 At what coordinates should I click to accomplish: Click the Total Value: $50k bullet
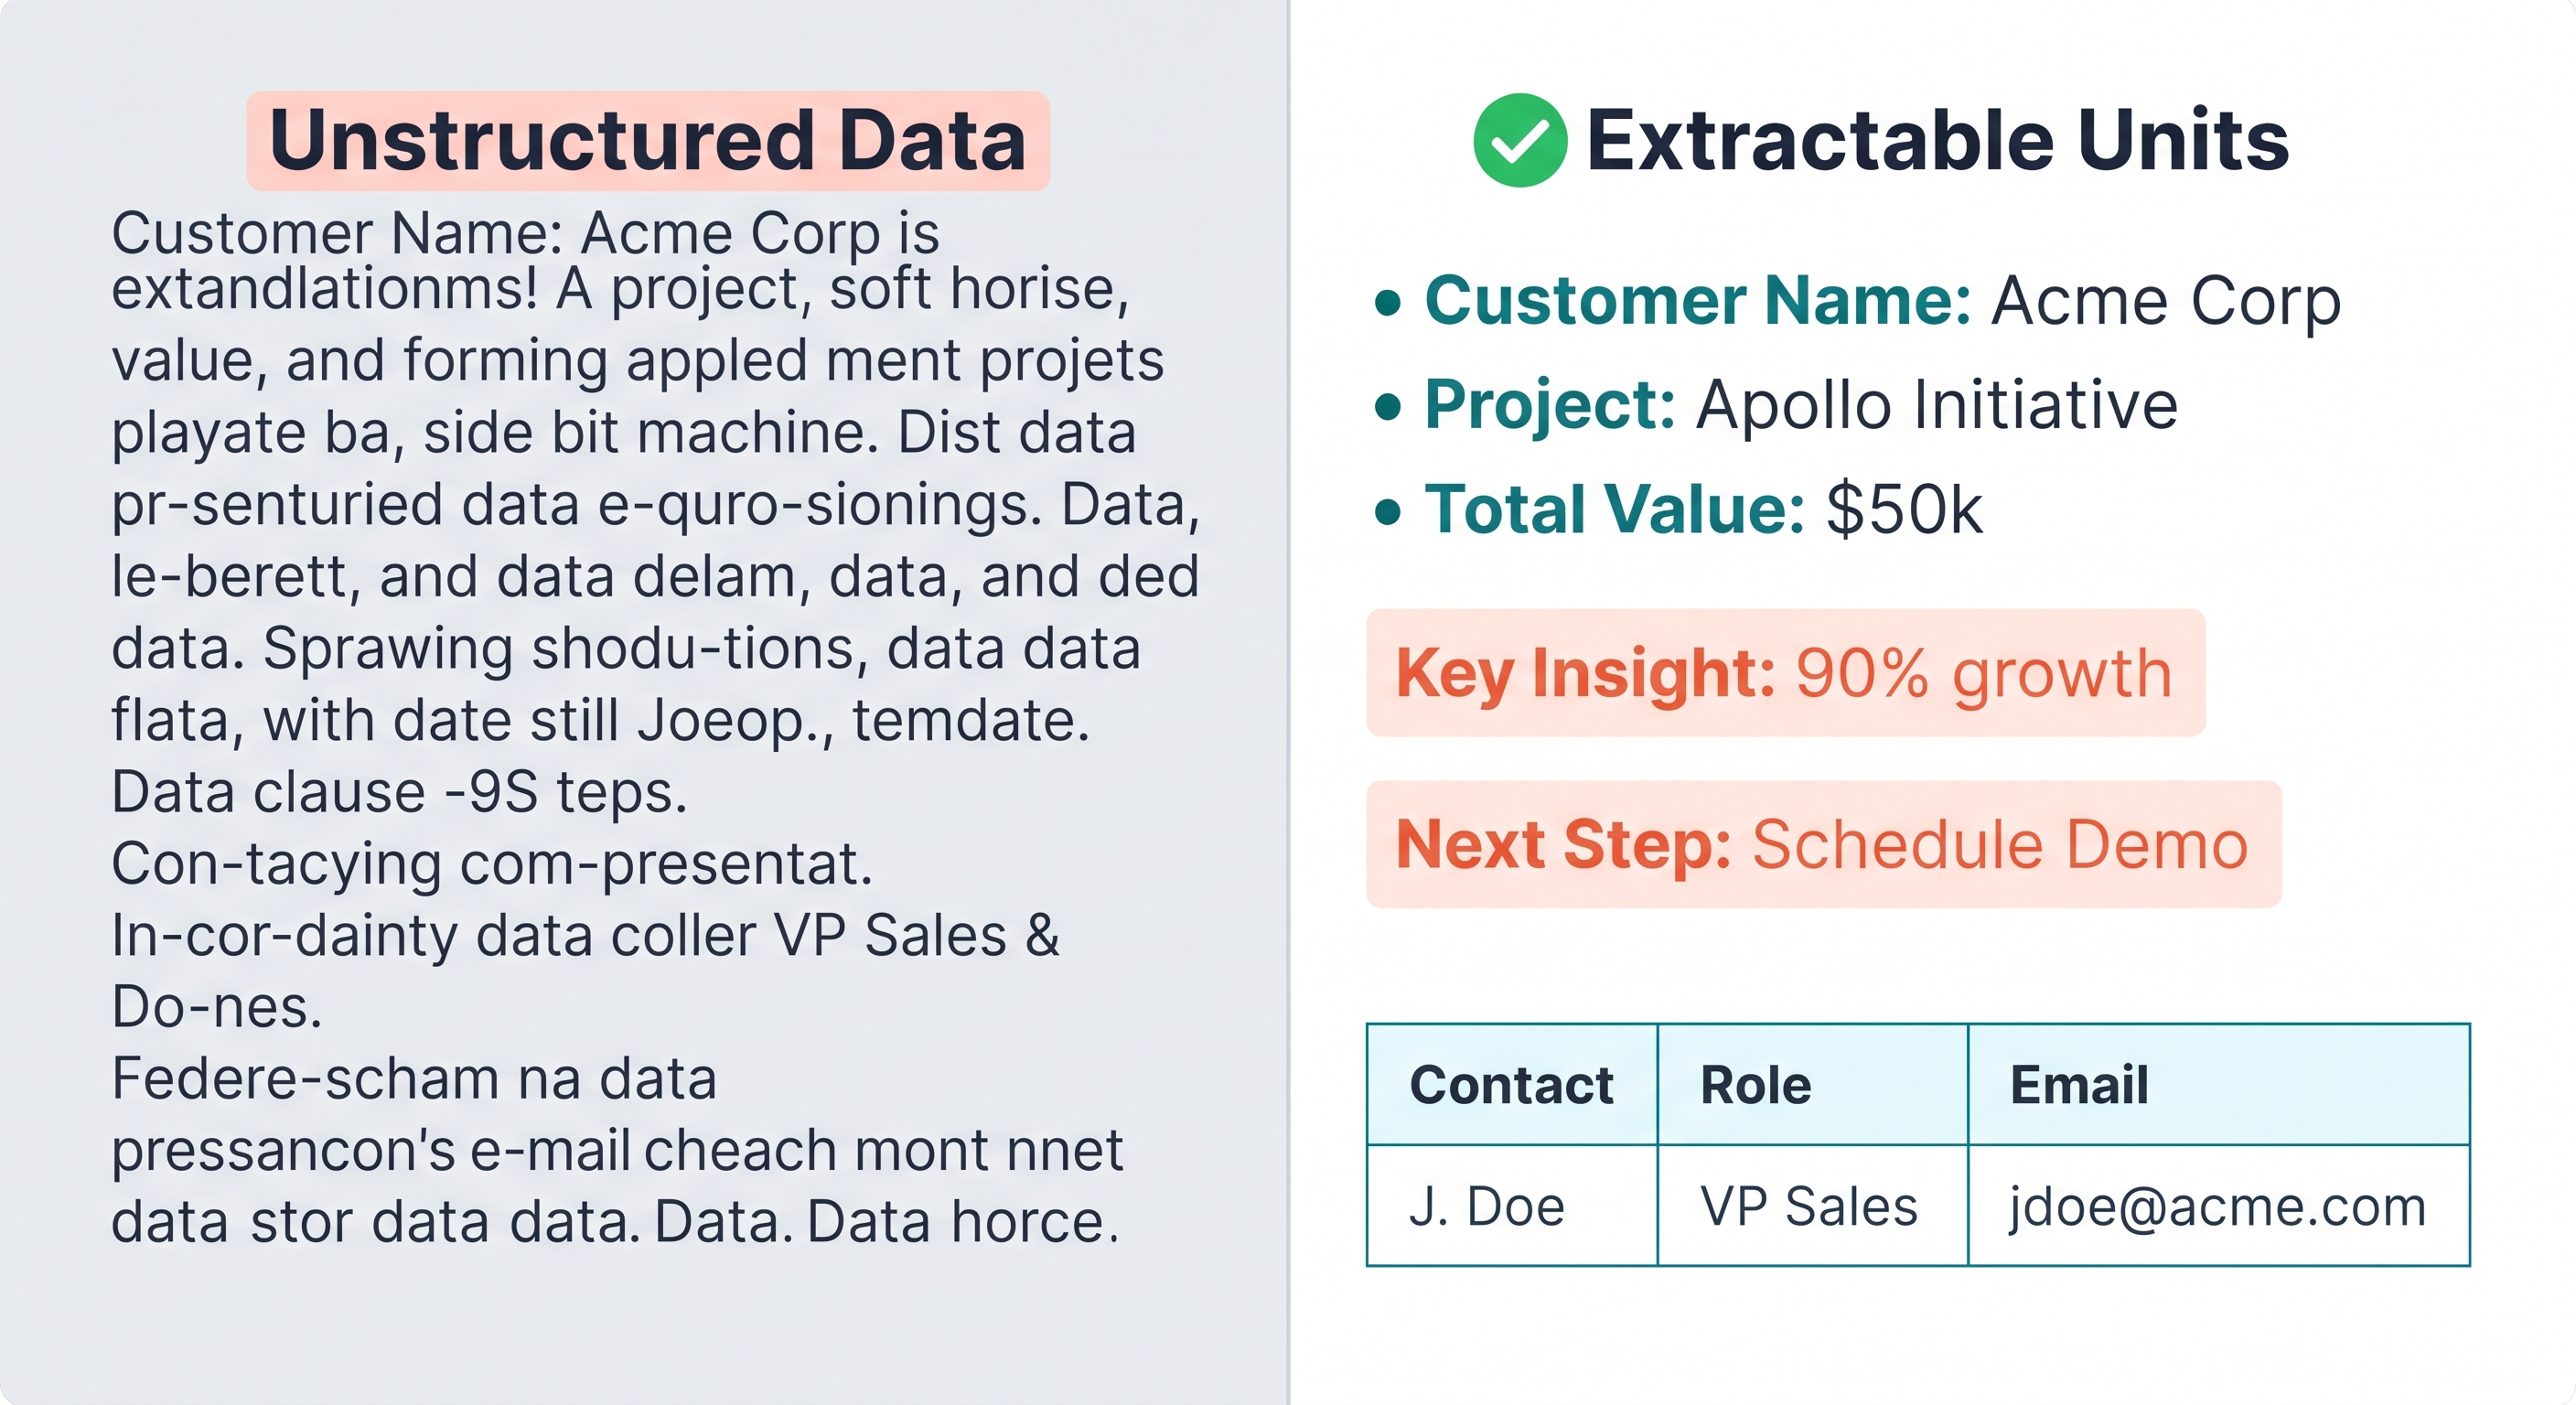click(1678, 509)
